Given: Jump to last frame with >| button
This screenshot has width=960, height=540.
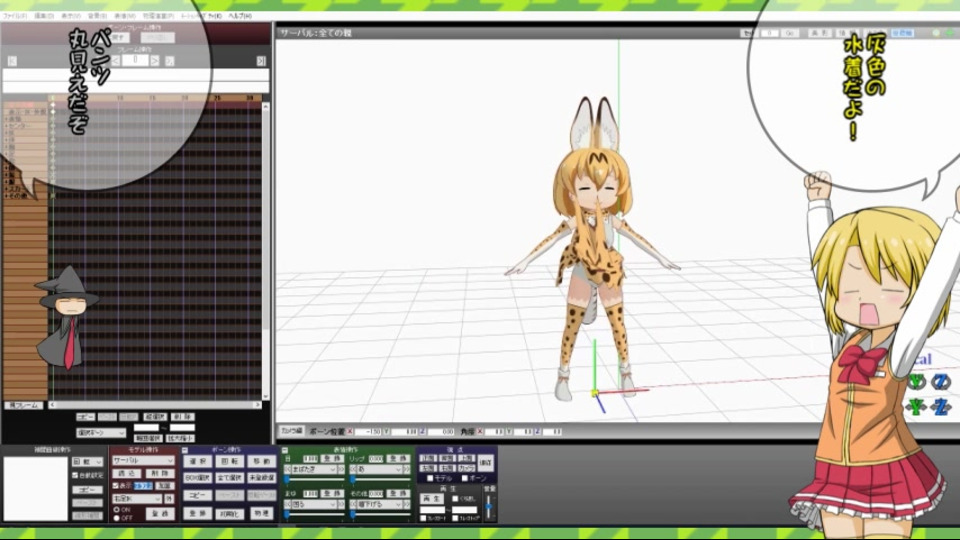Looking at the screenshot, I should (261, 61).
